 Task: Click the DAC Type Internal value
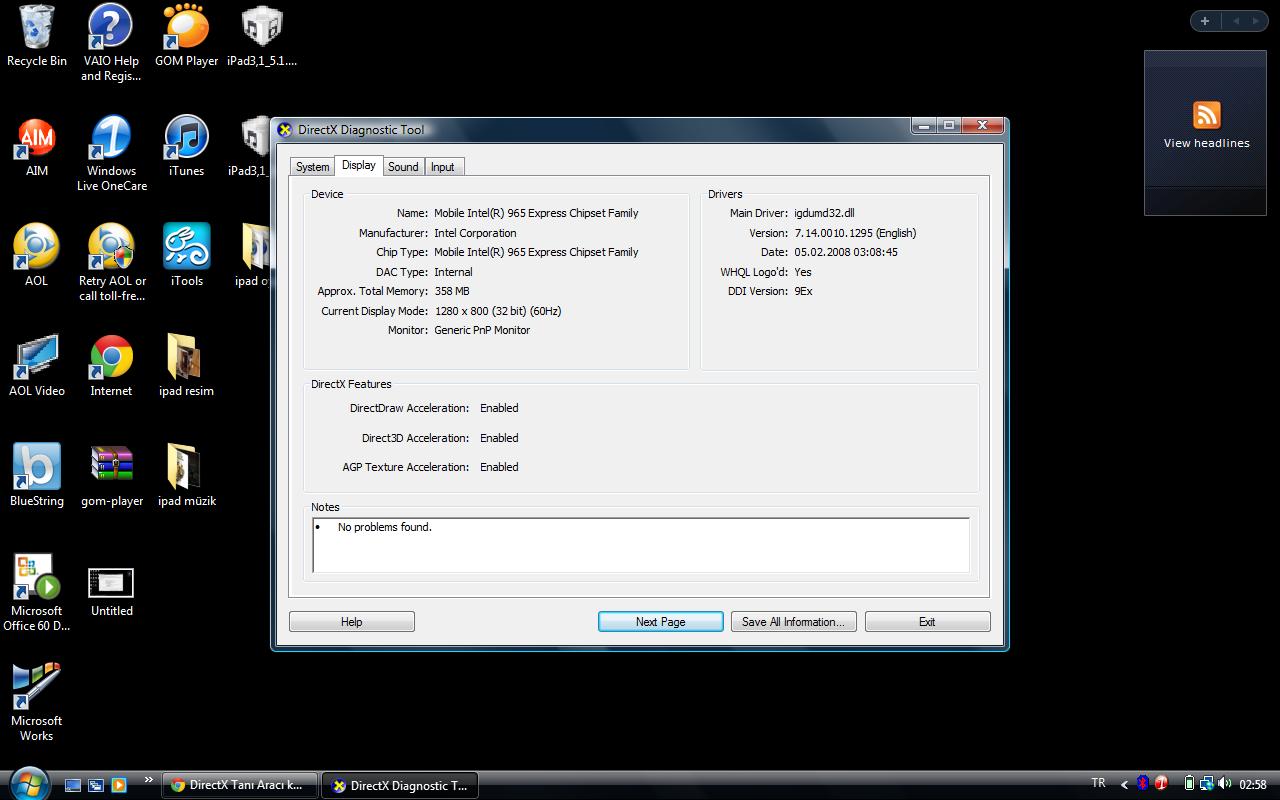coord(453,272)
